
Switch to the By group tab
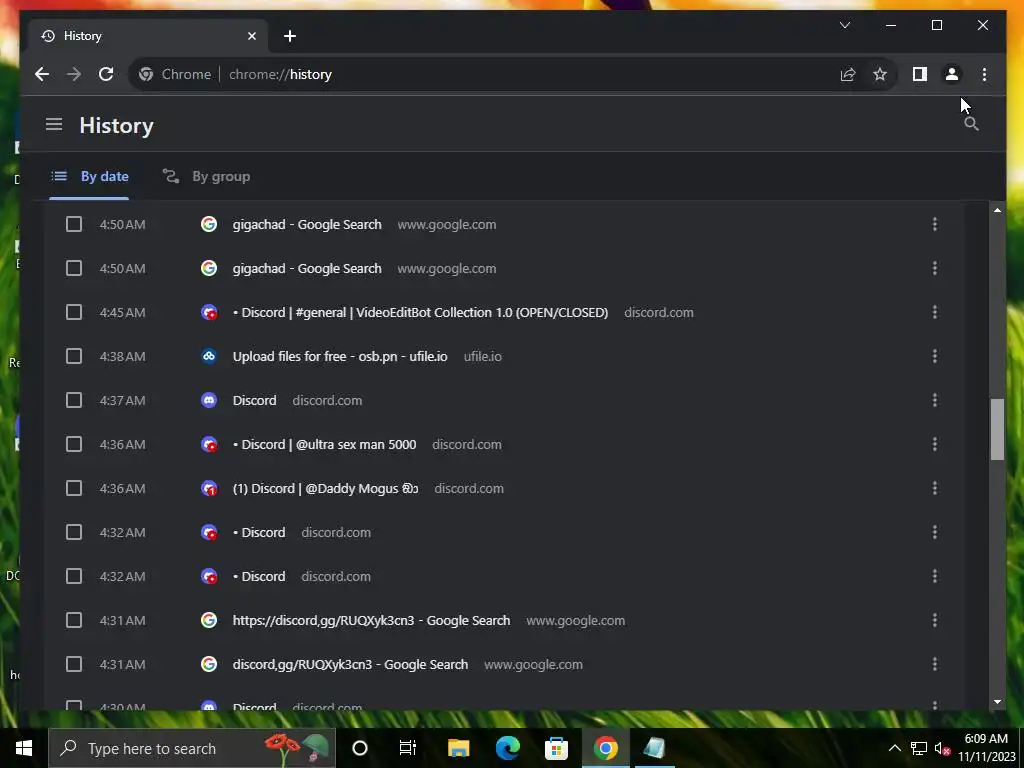[x=206, y=176]
